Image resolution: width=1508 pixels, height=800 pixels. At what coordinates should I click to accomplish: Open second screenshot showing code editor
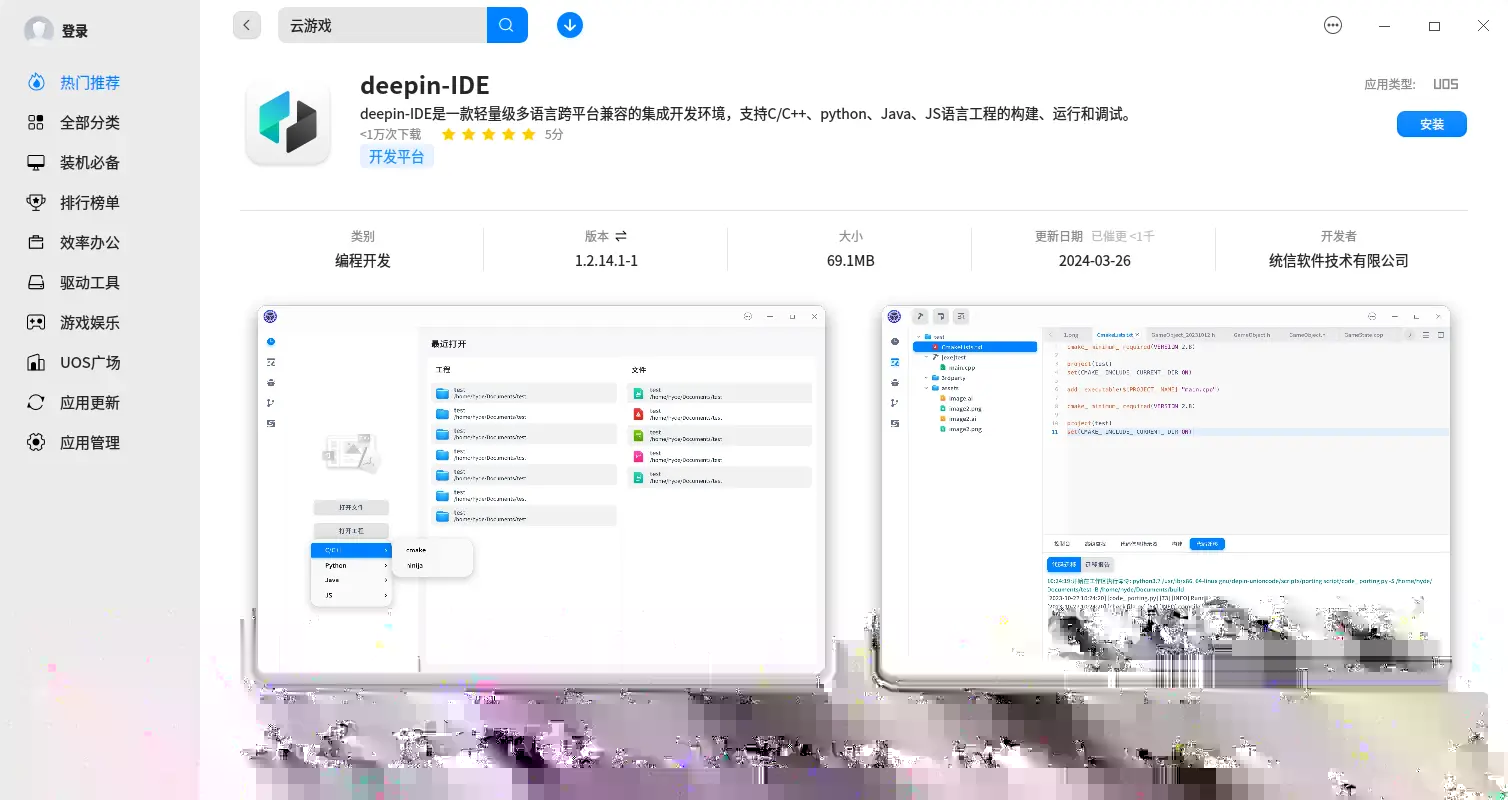1166,490
